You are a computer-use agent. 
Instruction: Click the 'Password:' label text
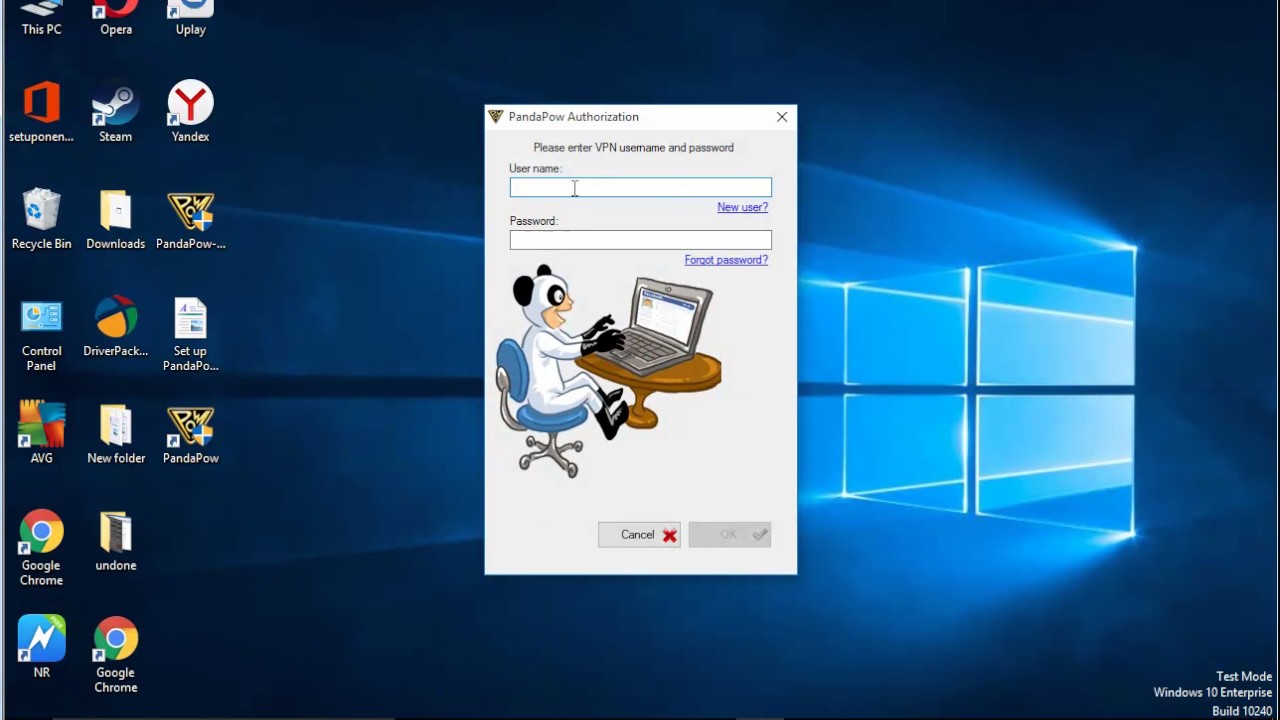click(533, 221)
